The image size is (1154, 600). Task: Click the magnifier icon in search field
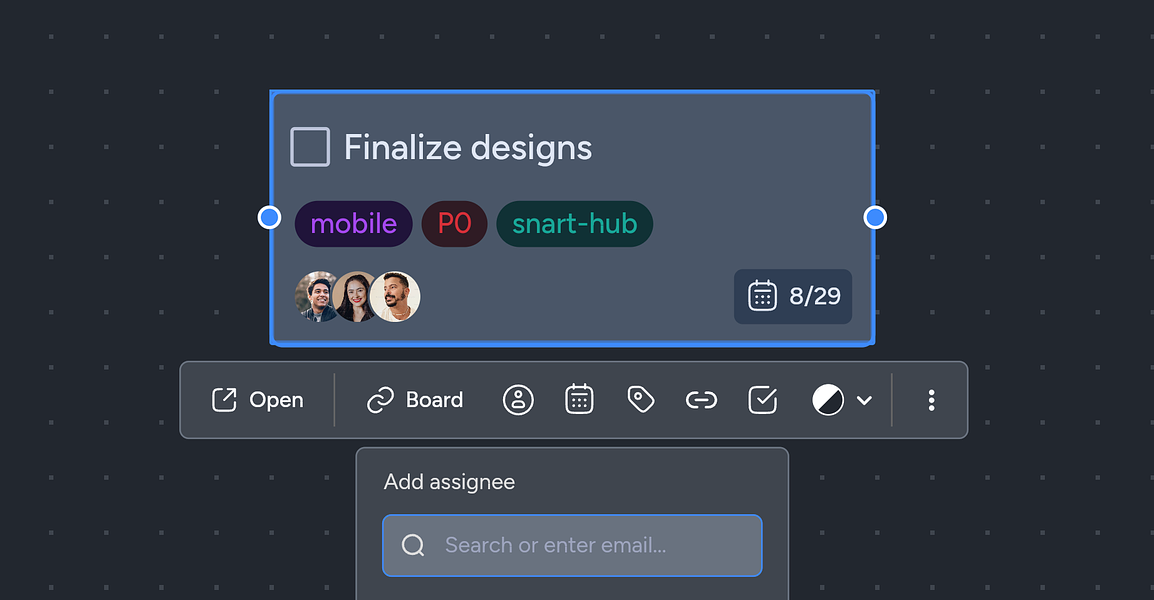413,546
